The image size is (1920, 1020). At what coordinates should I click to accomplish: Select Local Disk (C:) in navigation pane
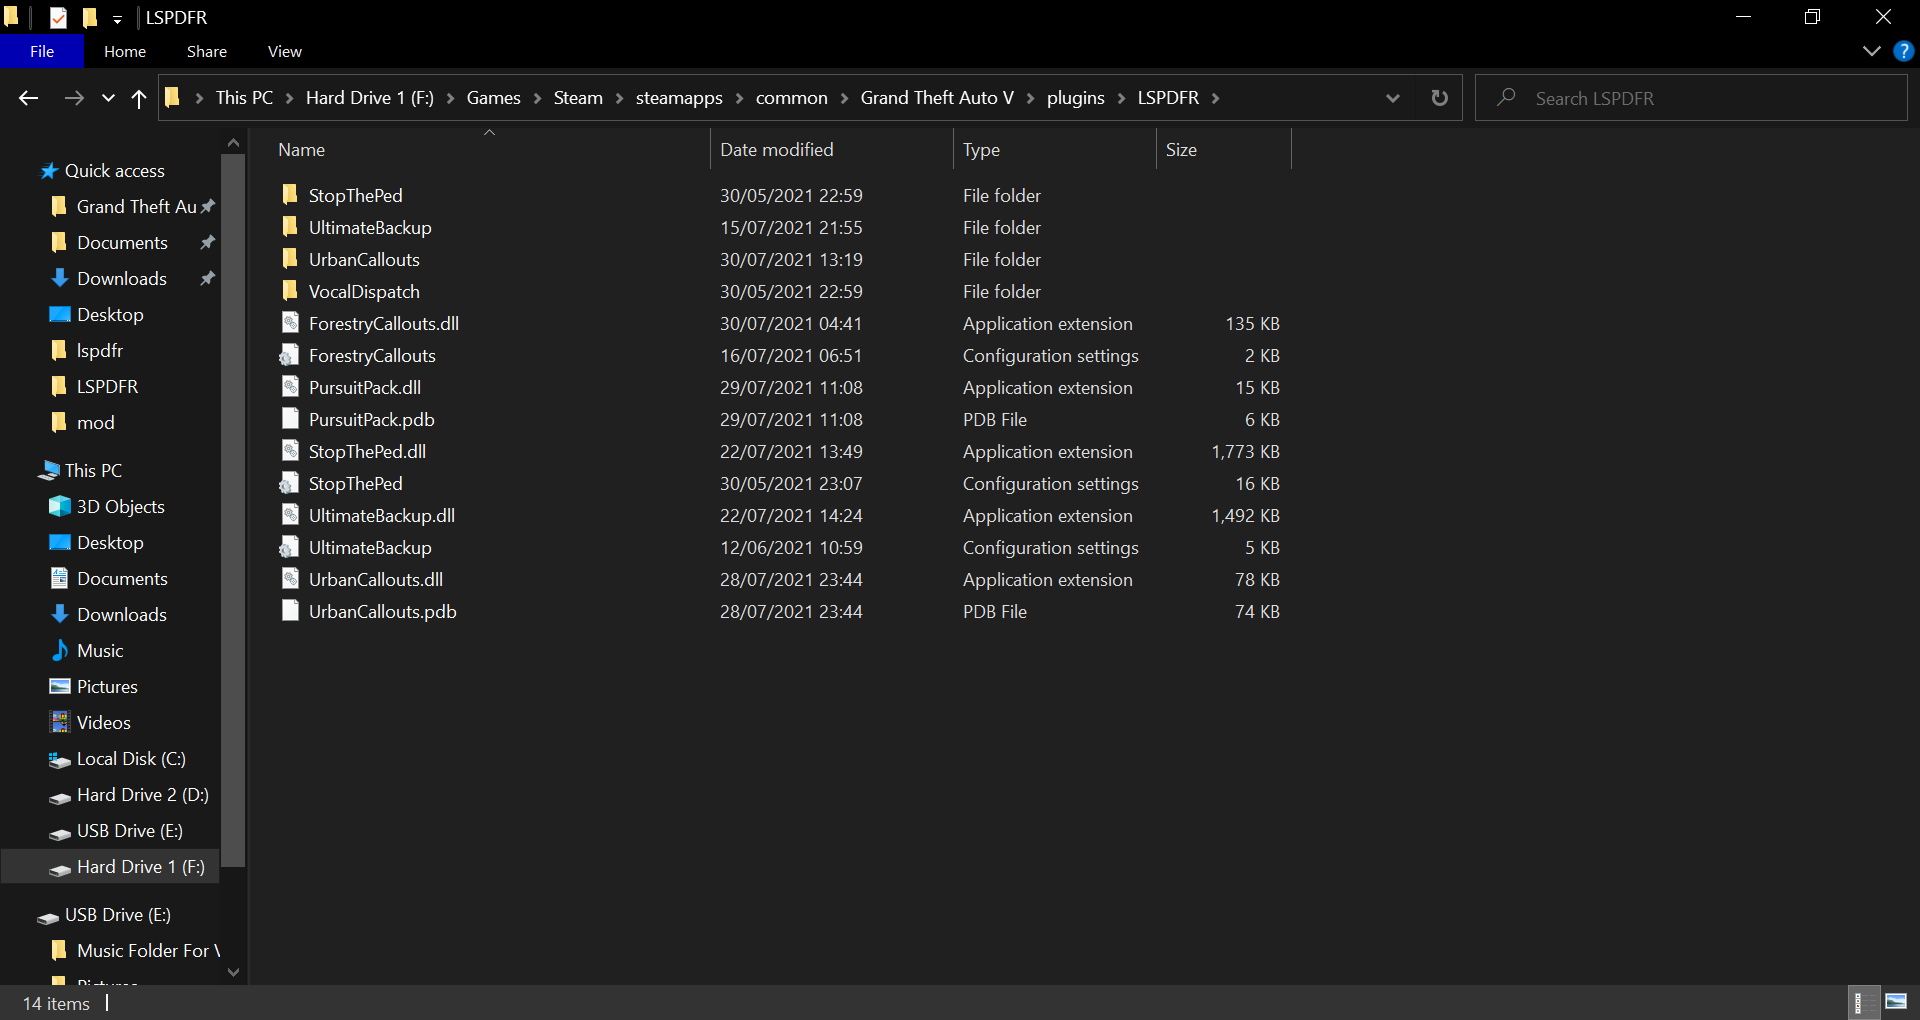click(x=130, y=759)
